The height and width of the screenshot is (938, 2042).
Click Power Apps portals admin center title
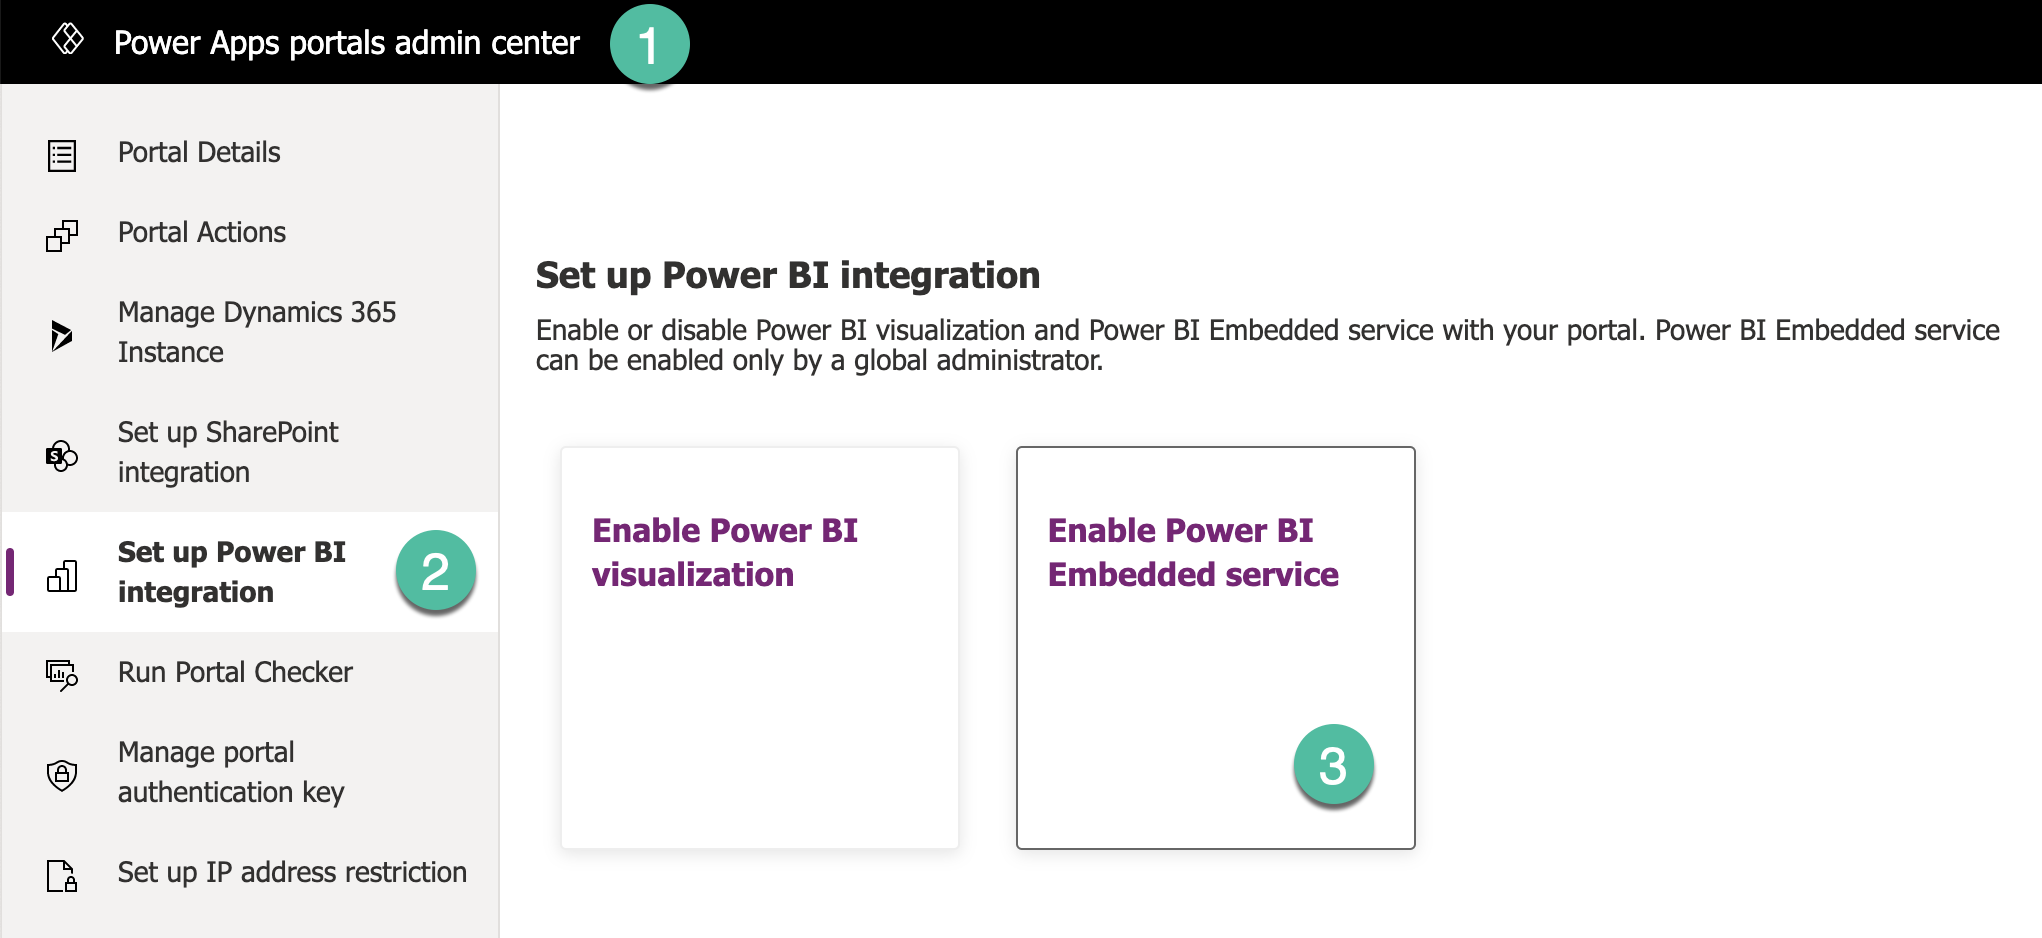(346, 43)
